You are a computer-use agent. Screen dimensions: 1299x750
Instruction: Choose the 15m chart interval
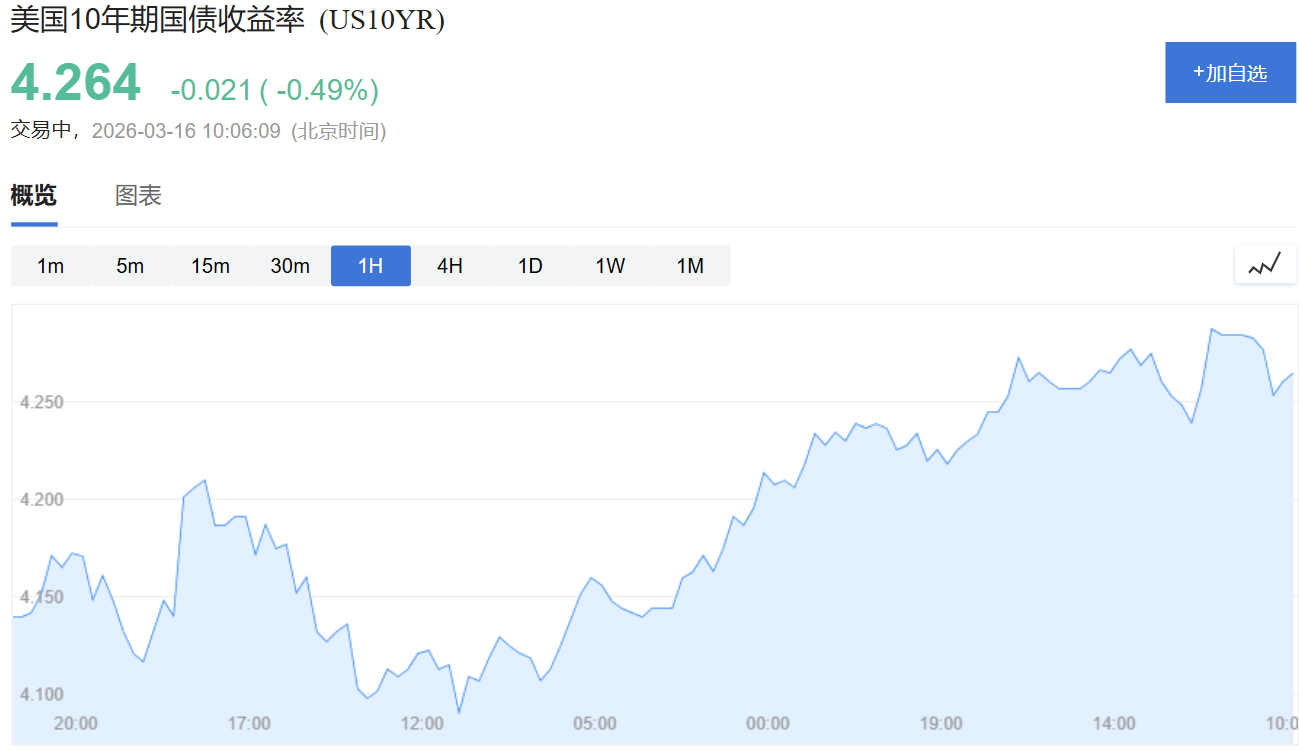210,266
